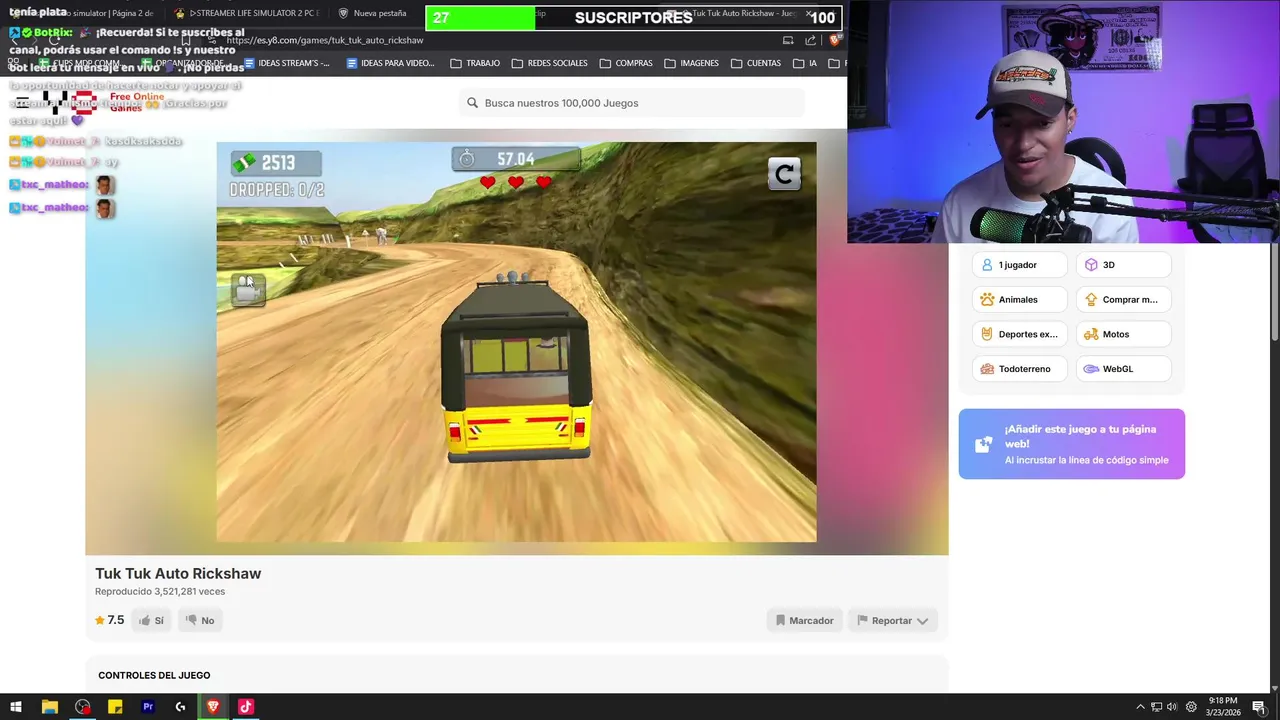
Task: Open the network tray icon
Action: [x=1156, y=707]
